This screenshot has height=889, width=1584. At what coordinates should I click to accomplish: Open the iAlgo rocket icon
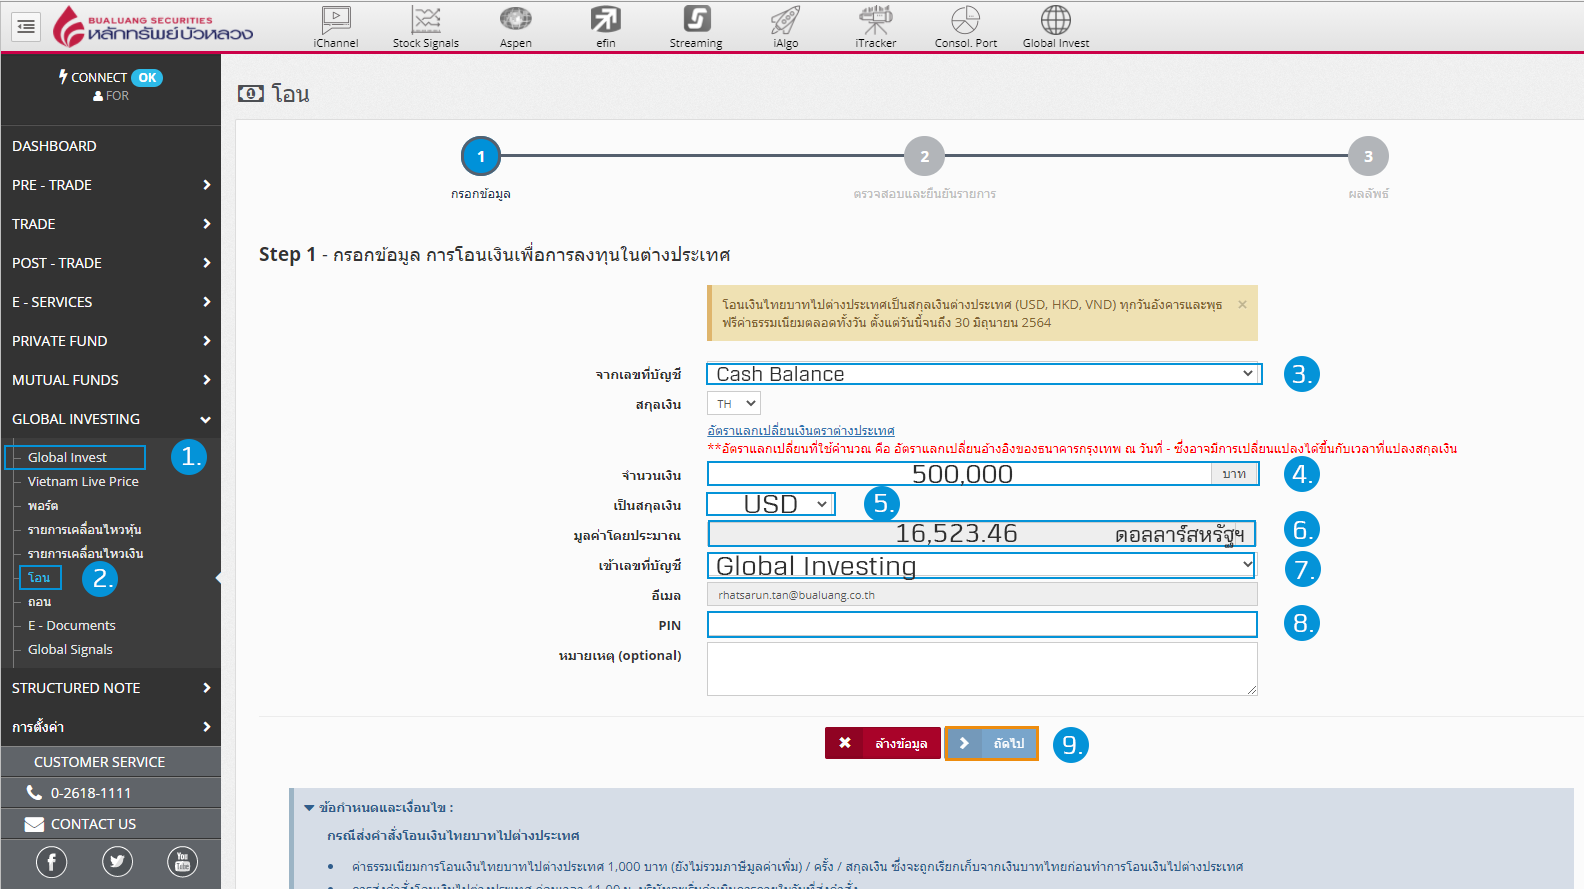[786, 26]
